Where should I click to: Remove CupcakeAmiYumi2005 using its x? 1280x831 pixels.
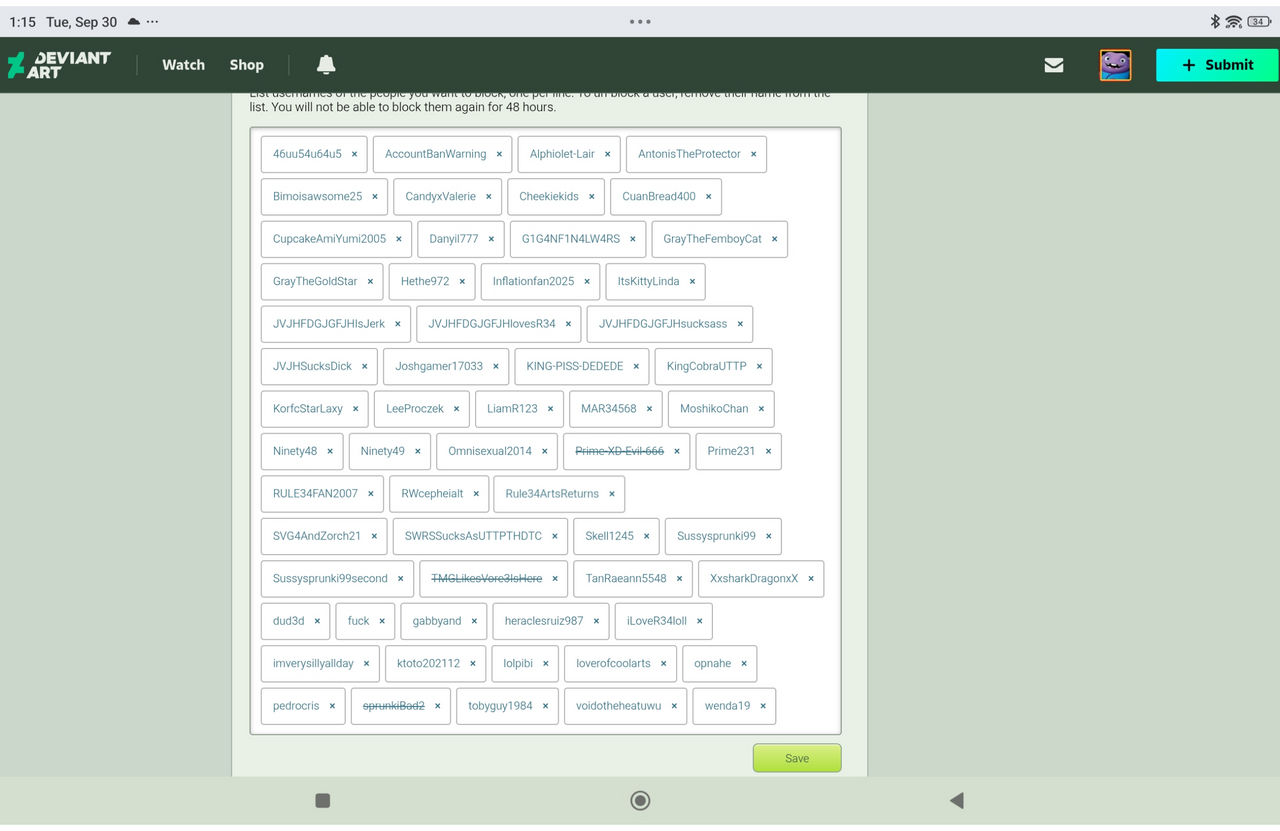click(398, 239)
